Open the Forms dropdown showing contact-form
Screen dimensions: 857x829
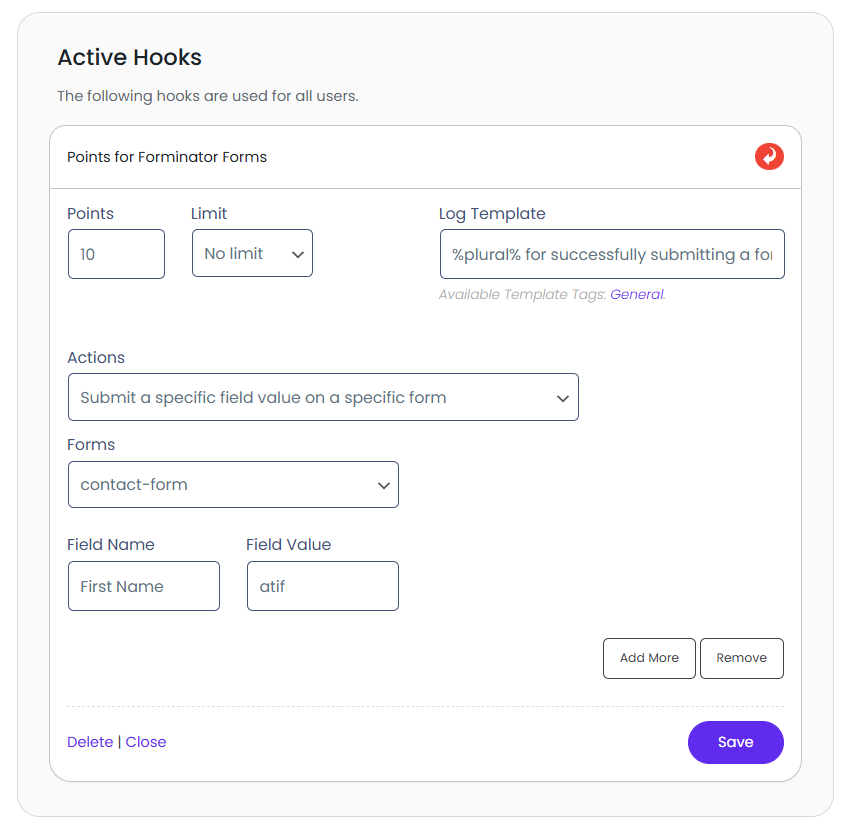tap(233, 485)
